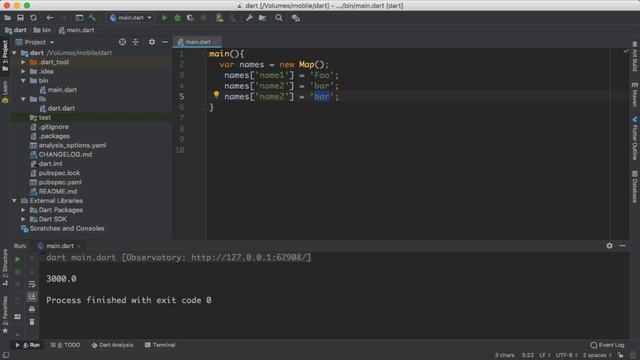
Task: Open the Project side tool tab
Action: (x=5, y=56)
